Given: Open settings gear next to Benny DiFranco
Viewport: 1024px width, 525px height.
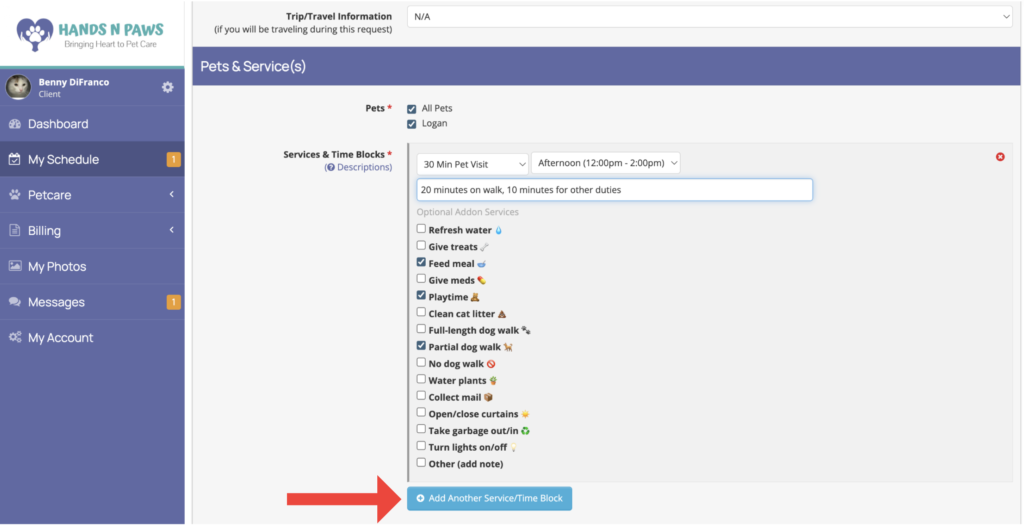Looking at the screenshot, I should click(168, 87).
